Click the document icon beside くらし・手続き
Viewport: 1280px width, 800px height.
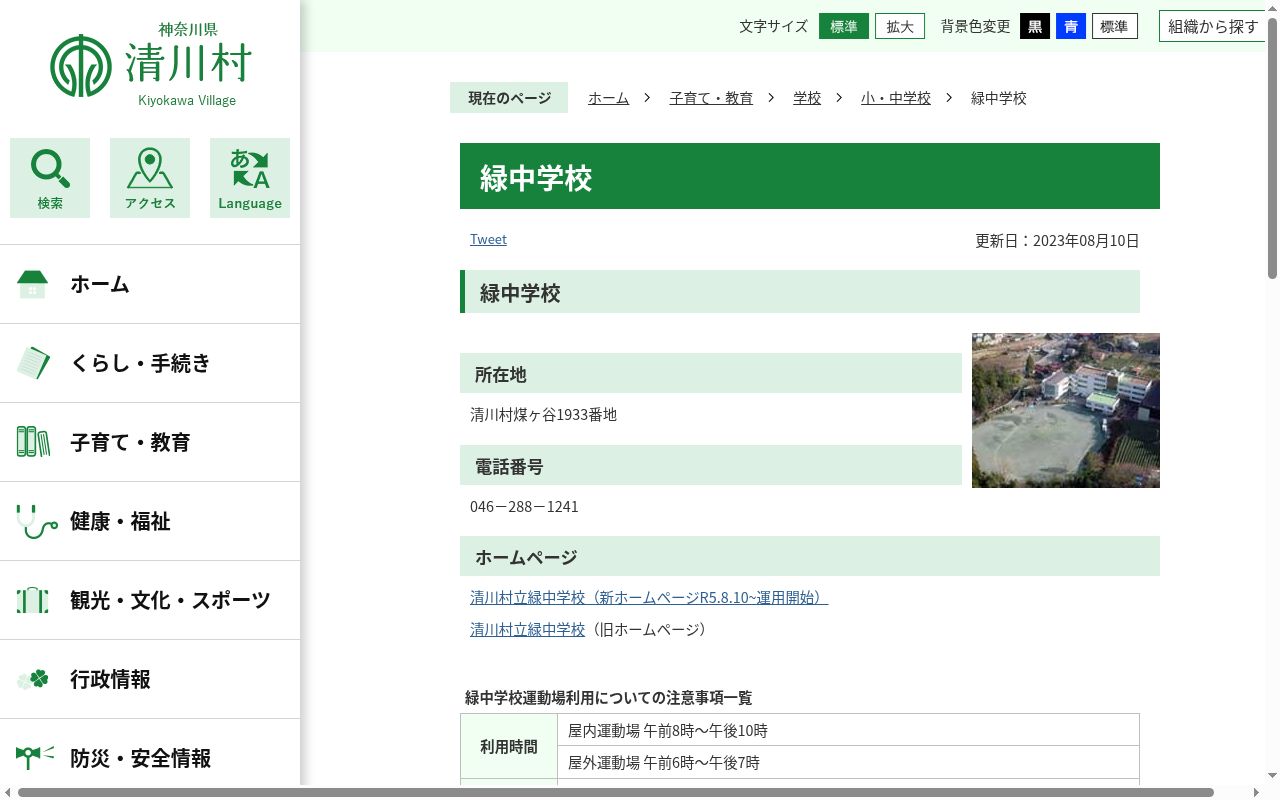(33, 363)
